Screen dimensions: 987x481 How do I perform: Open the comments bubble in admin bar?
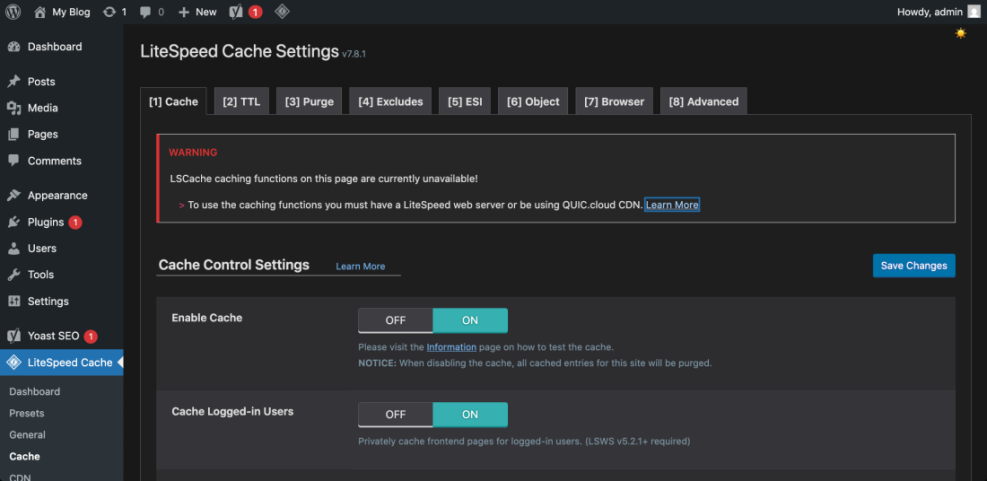(145, 12)
